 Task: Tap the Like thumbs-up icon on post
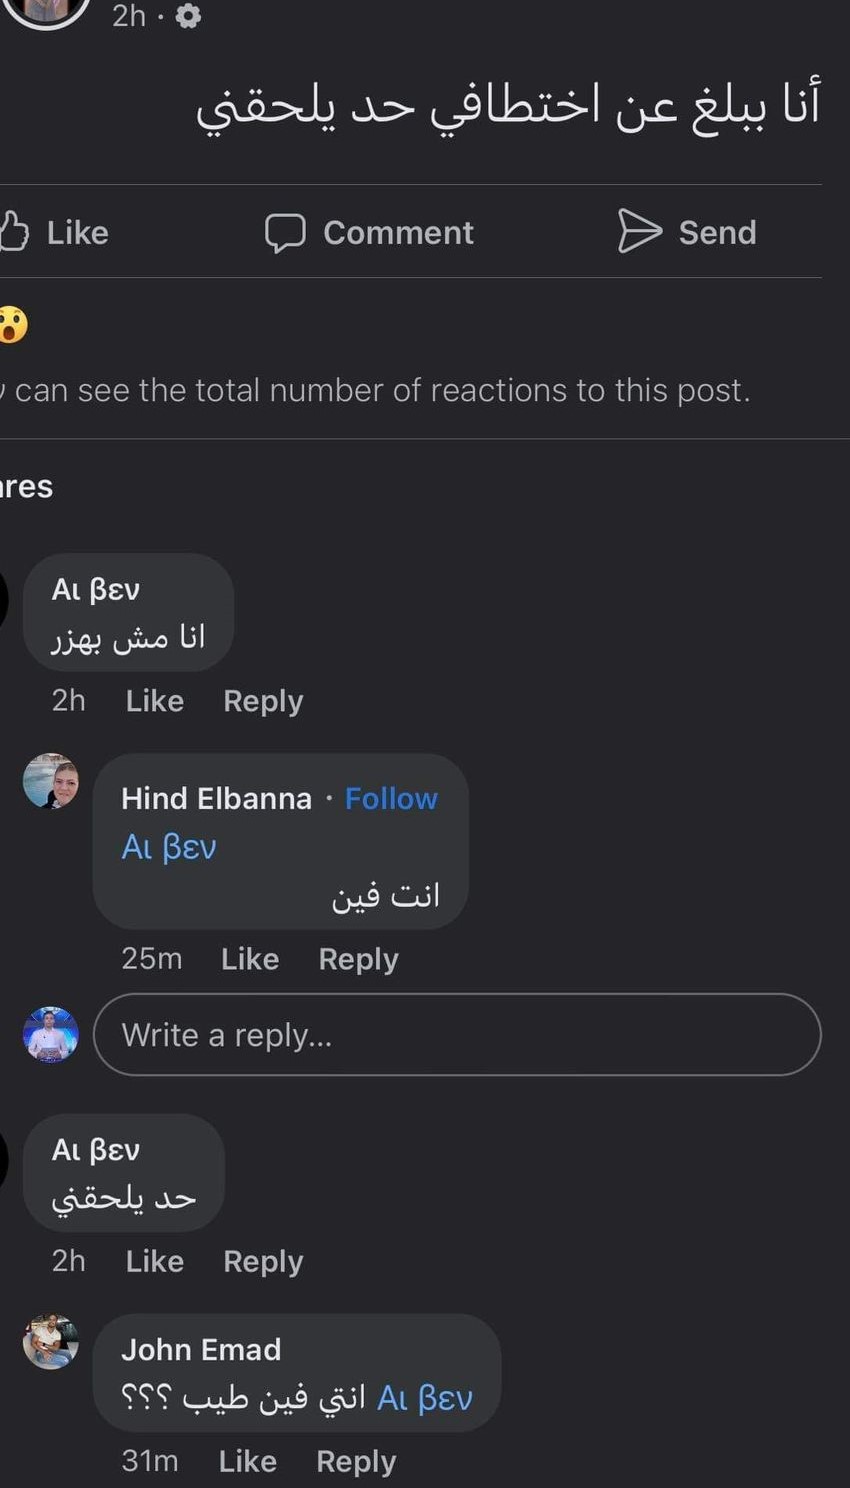click(x=14, y=231)
